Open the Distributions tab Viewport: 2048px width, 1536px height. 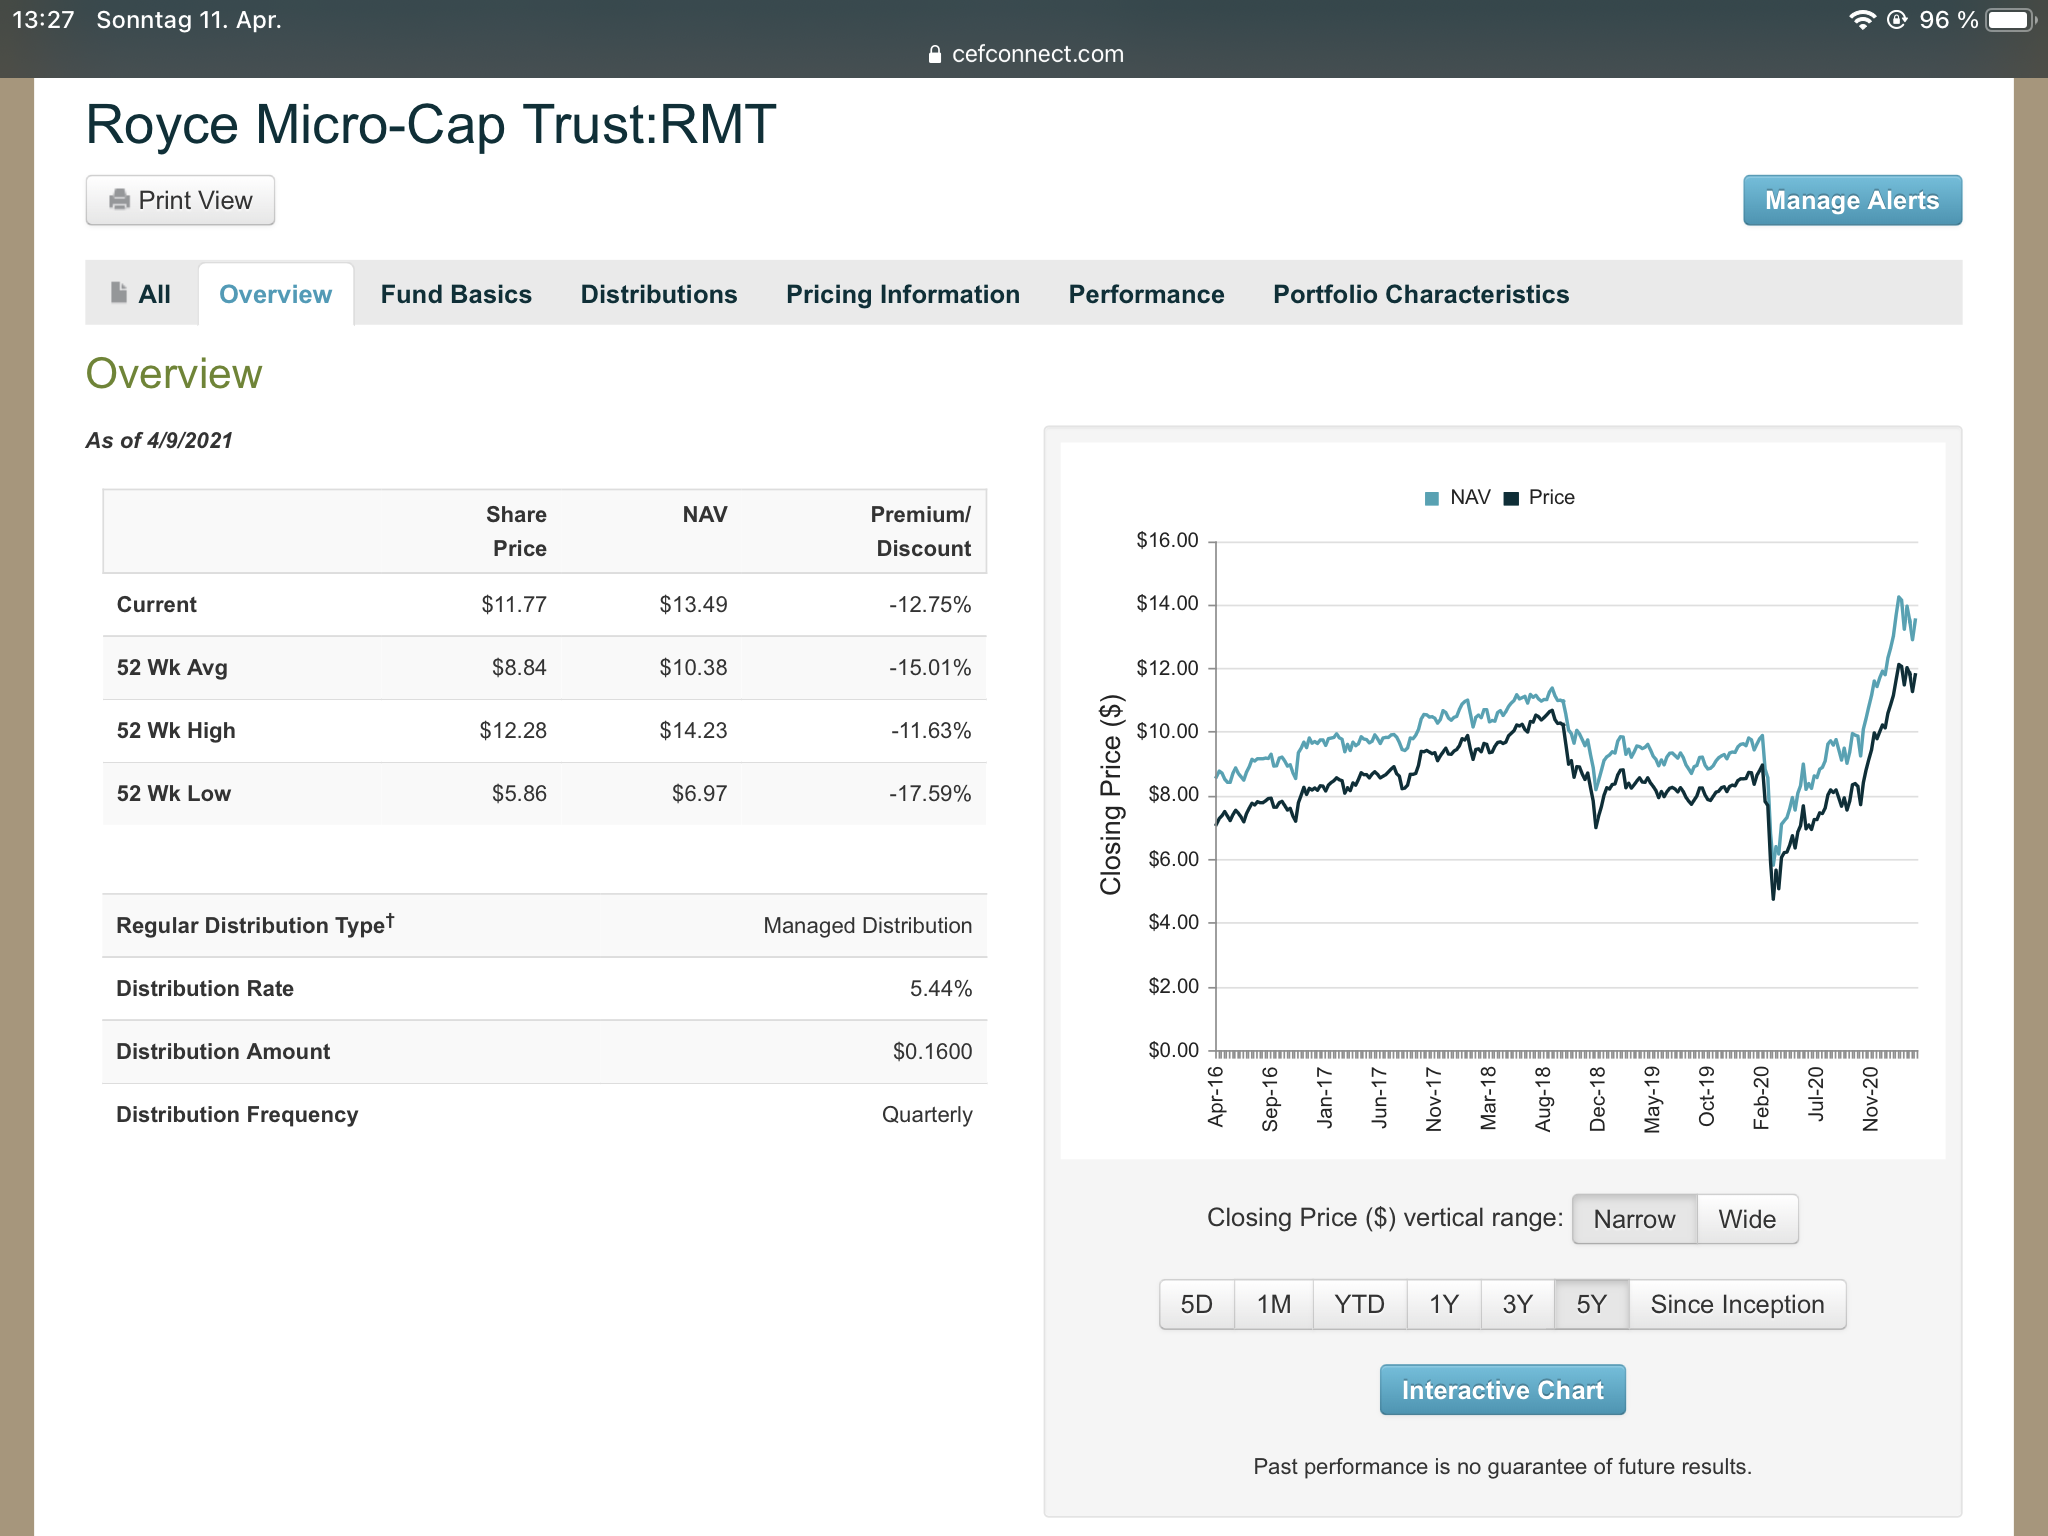(x=659, y=294)
